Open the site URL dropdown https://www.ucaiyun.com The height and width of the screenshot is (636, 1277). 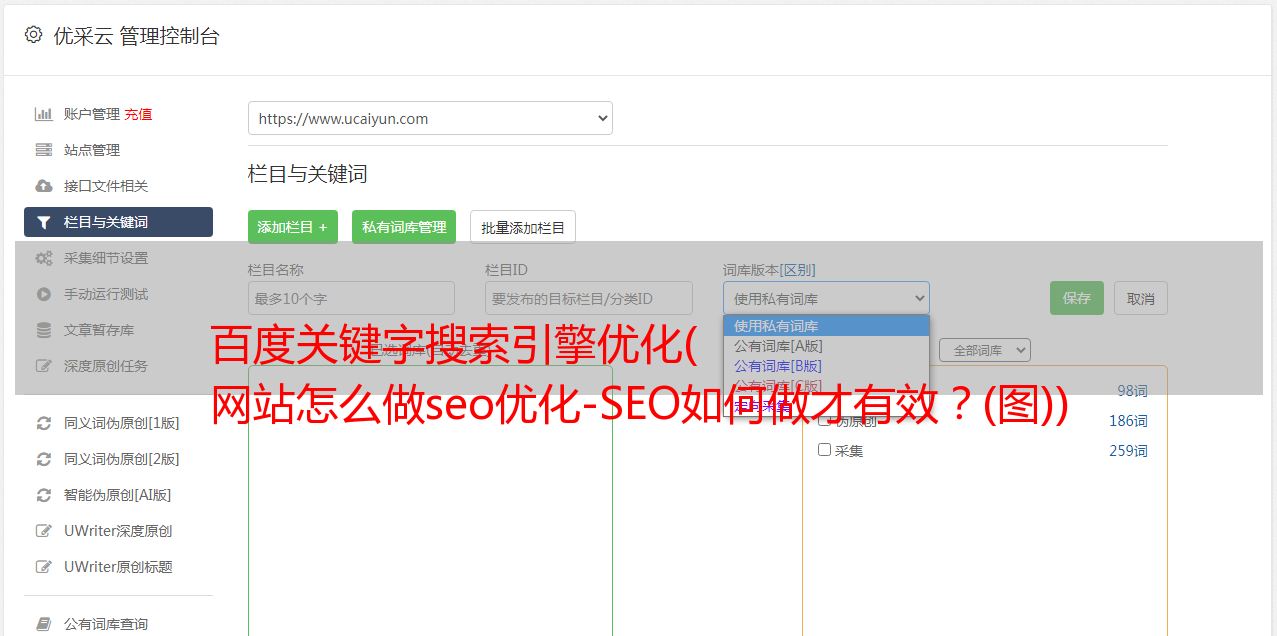[430, 118]
